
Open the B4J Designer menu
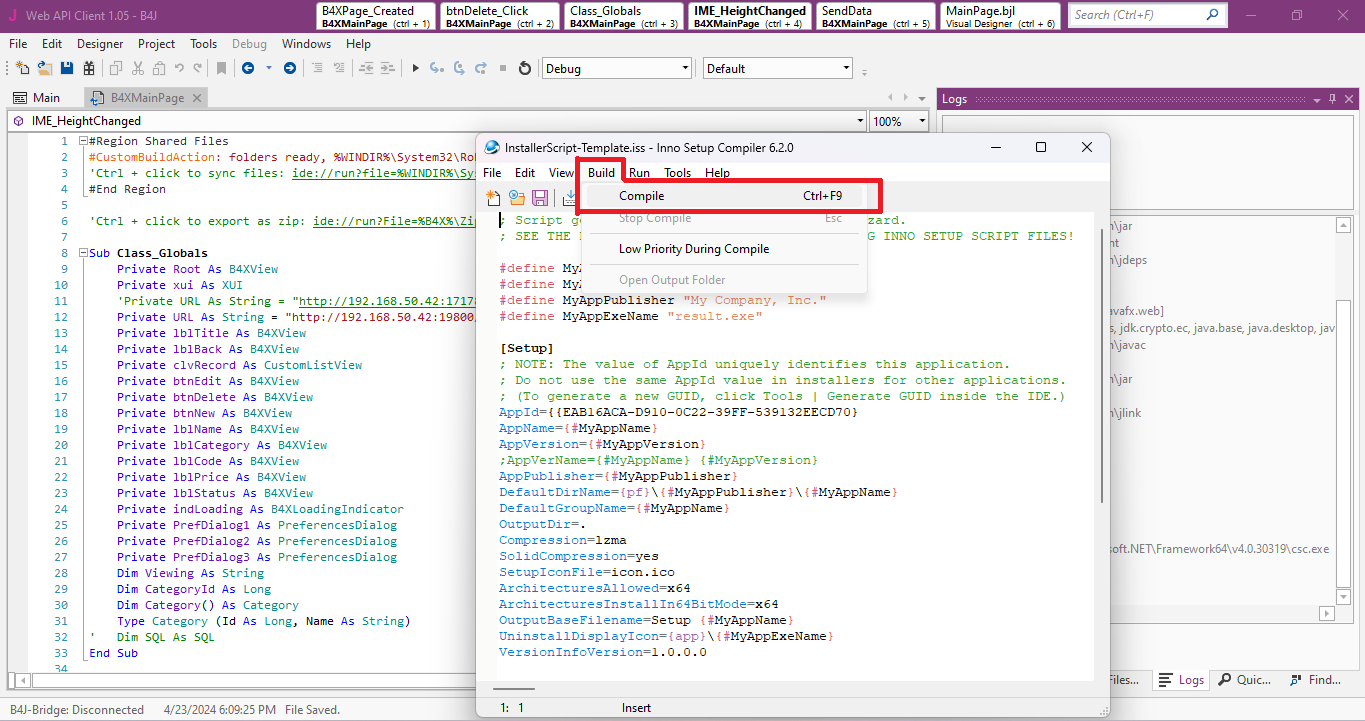pyautogui.click(x=100, y=44)
